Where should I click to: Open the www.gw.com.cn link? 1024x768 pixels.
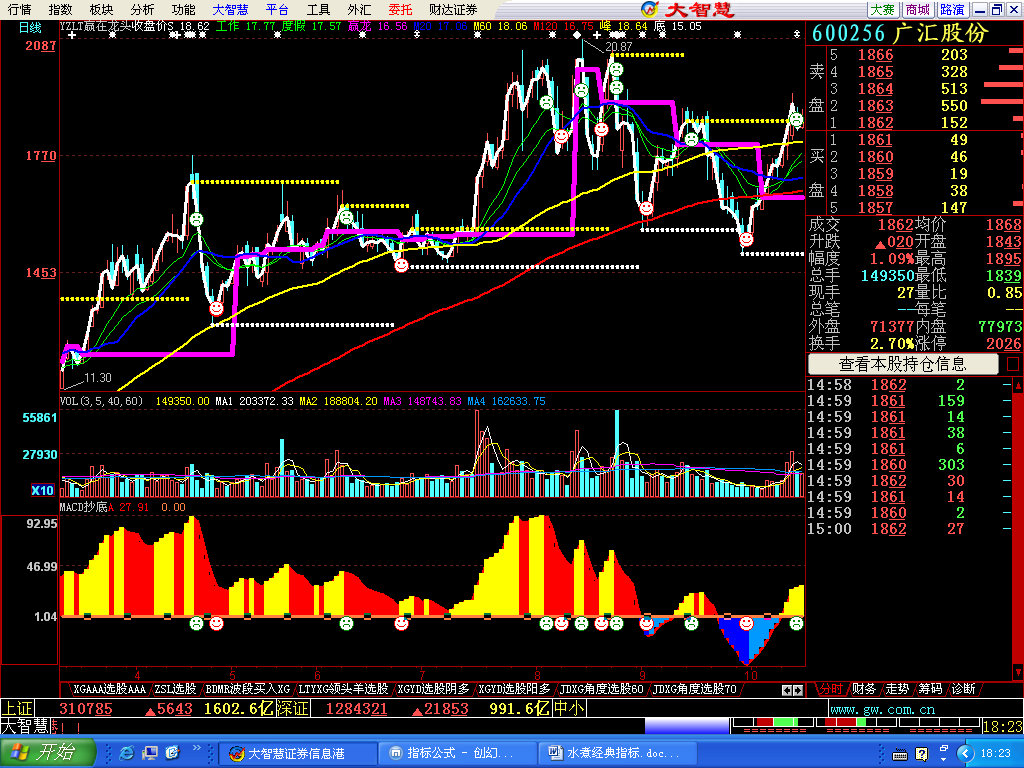pyautogui.click(x=882, y=709)
